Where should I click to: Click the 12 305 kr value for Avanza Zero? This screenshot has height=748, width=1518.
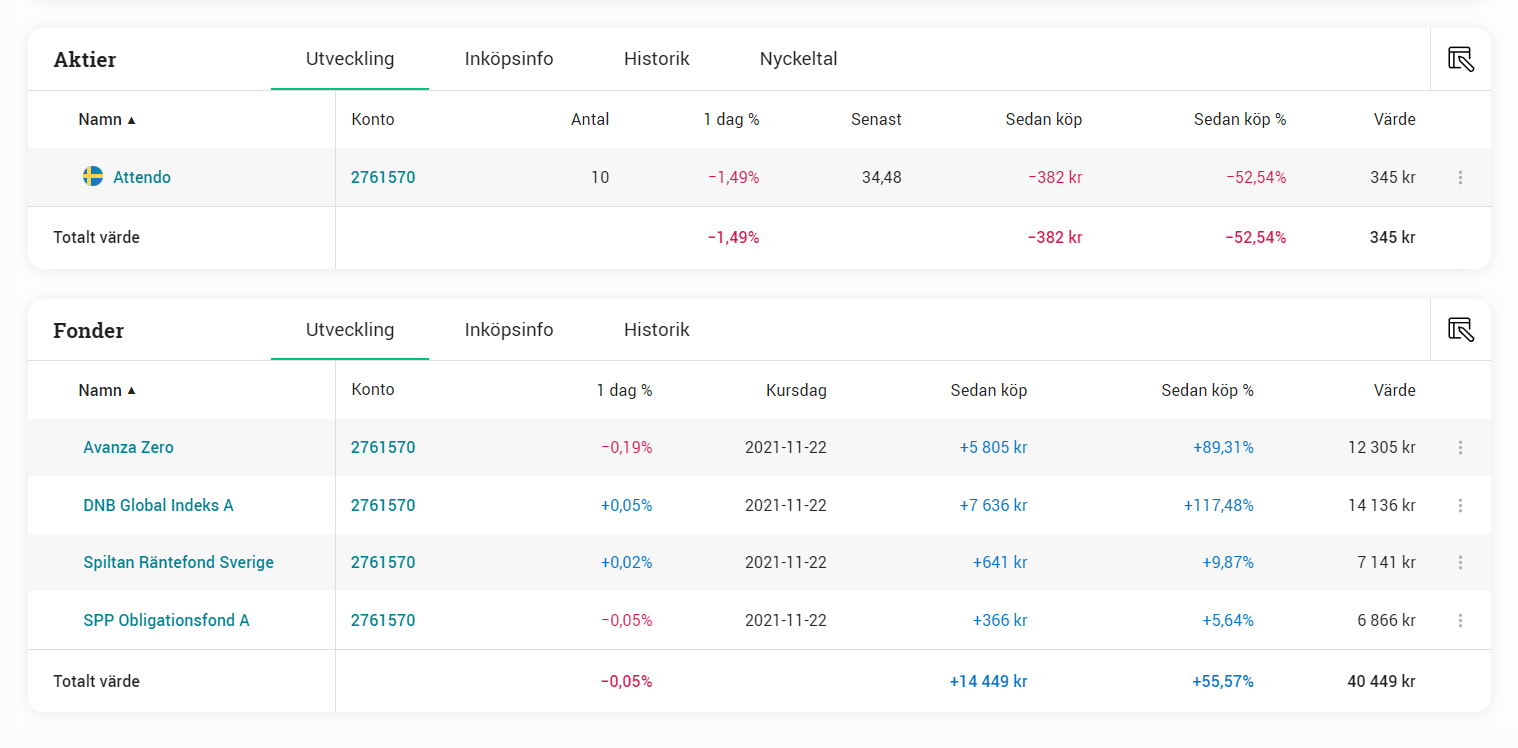[1382, 448]
